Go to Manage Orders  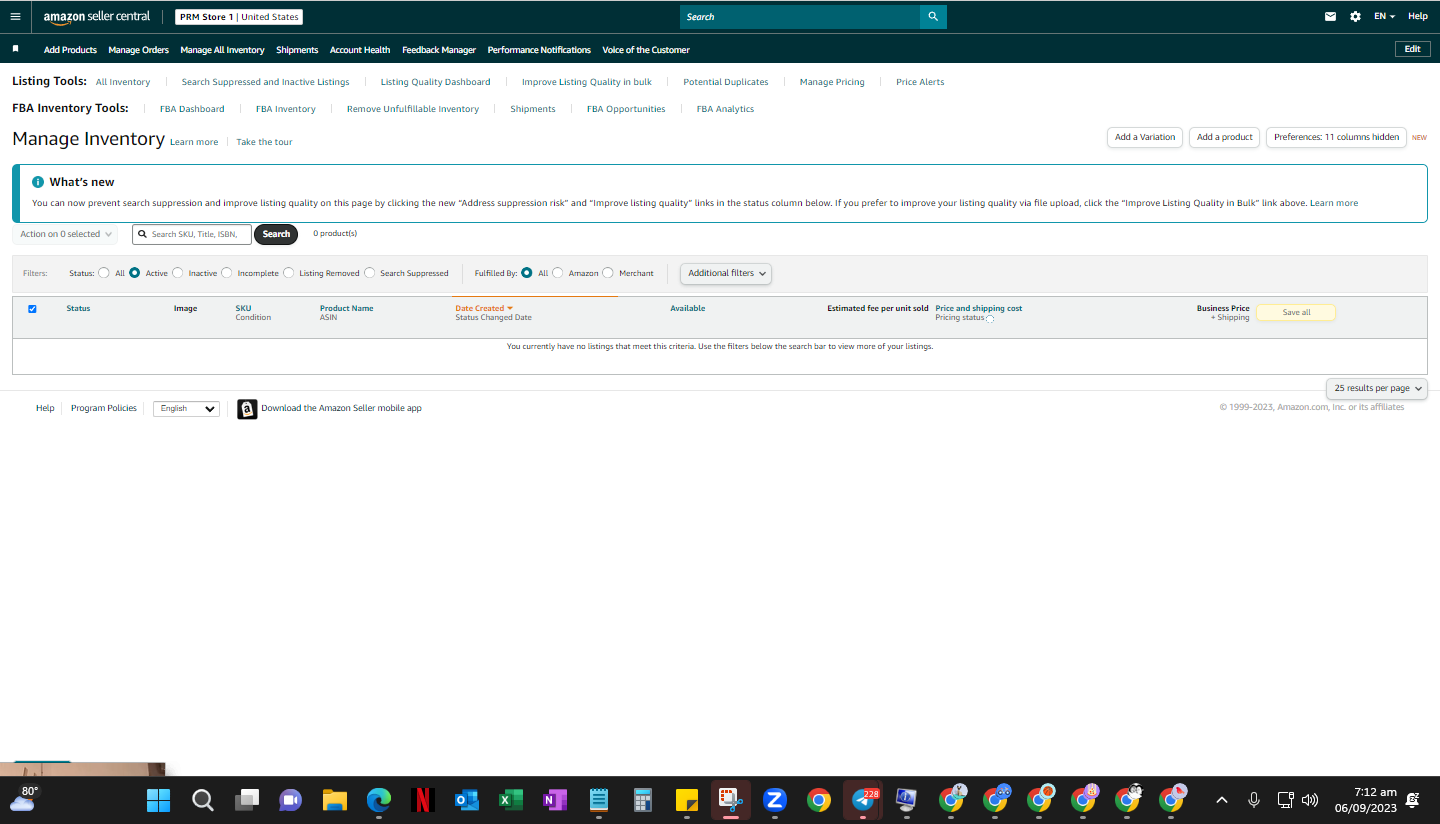[x=139, y=50]
